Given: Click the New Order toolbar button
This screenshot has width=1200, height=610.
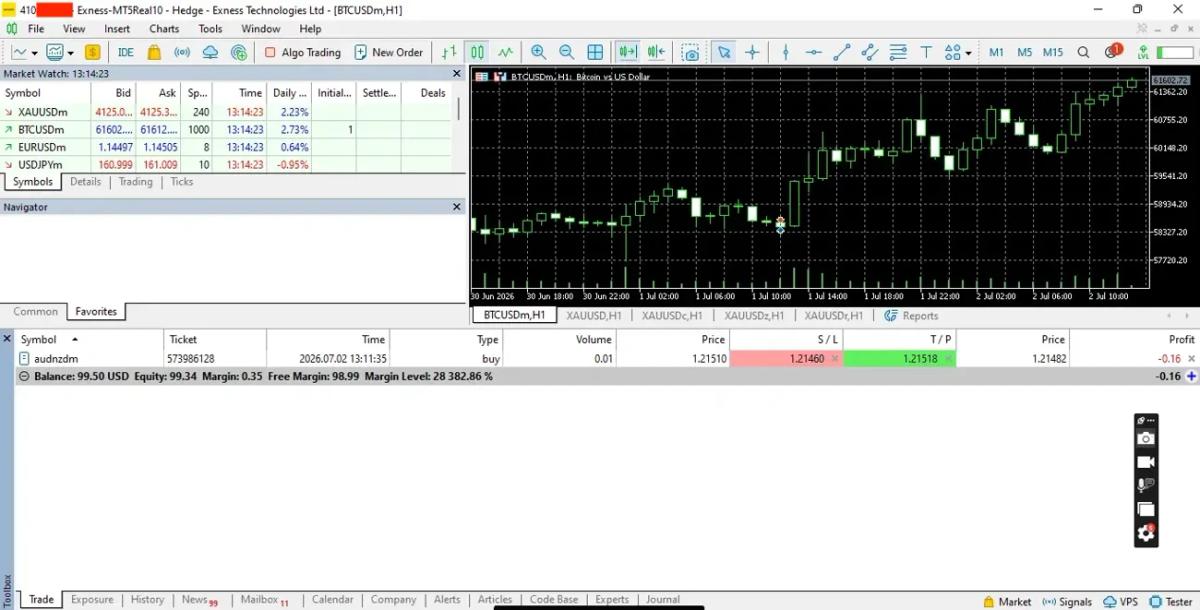Looking at the screenshot, I should [389, 52].
